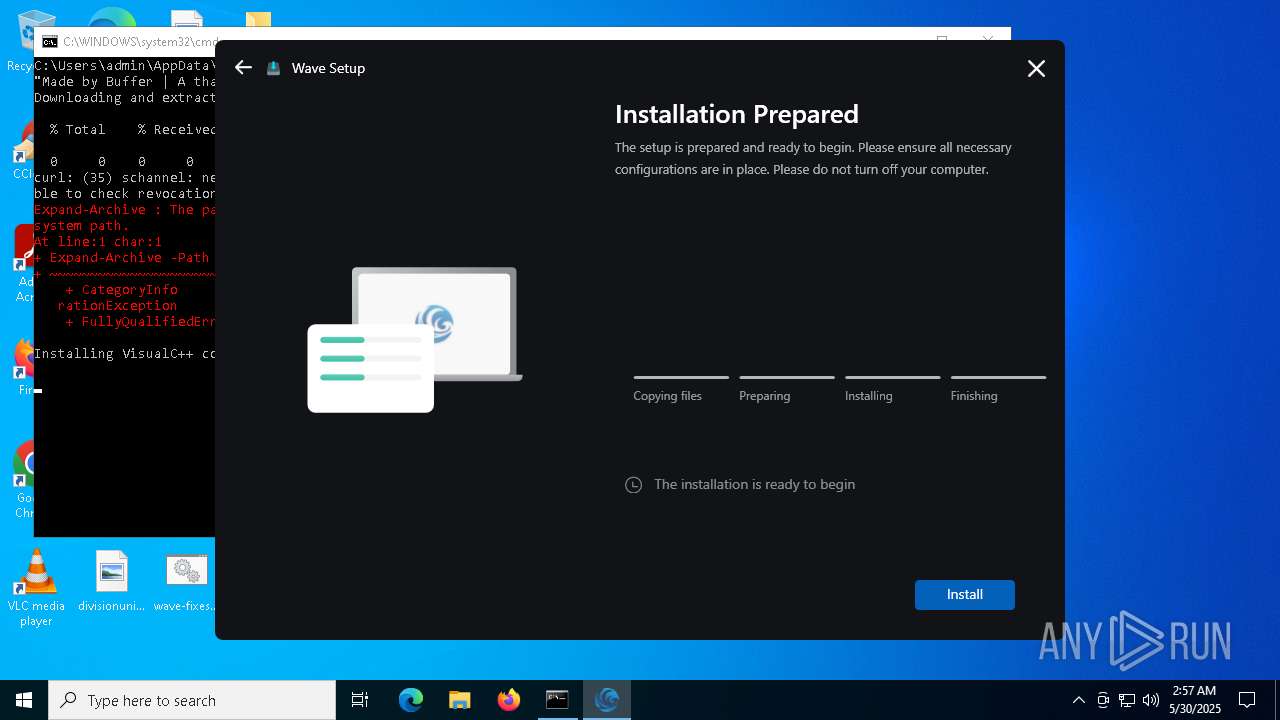Click the Finishing step label
Screen dimensions: 1280x720
974,396
